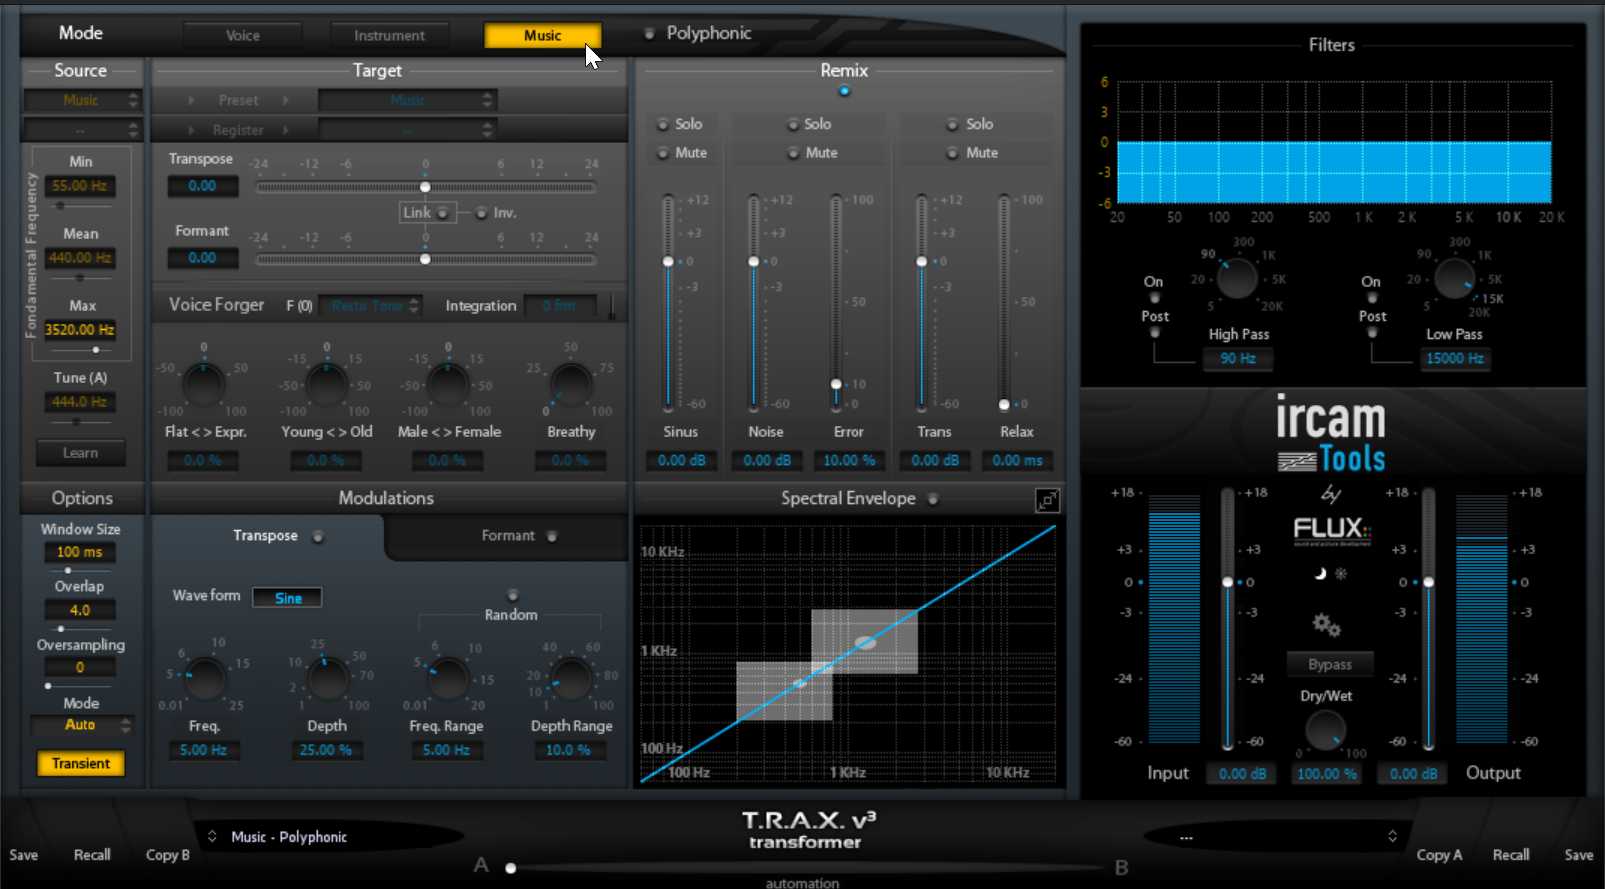Click the Male <> Female knob
The image size is (1605, 889).
pos(448,384)
